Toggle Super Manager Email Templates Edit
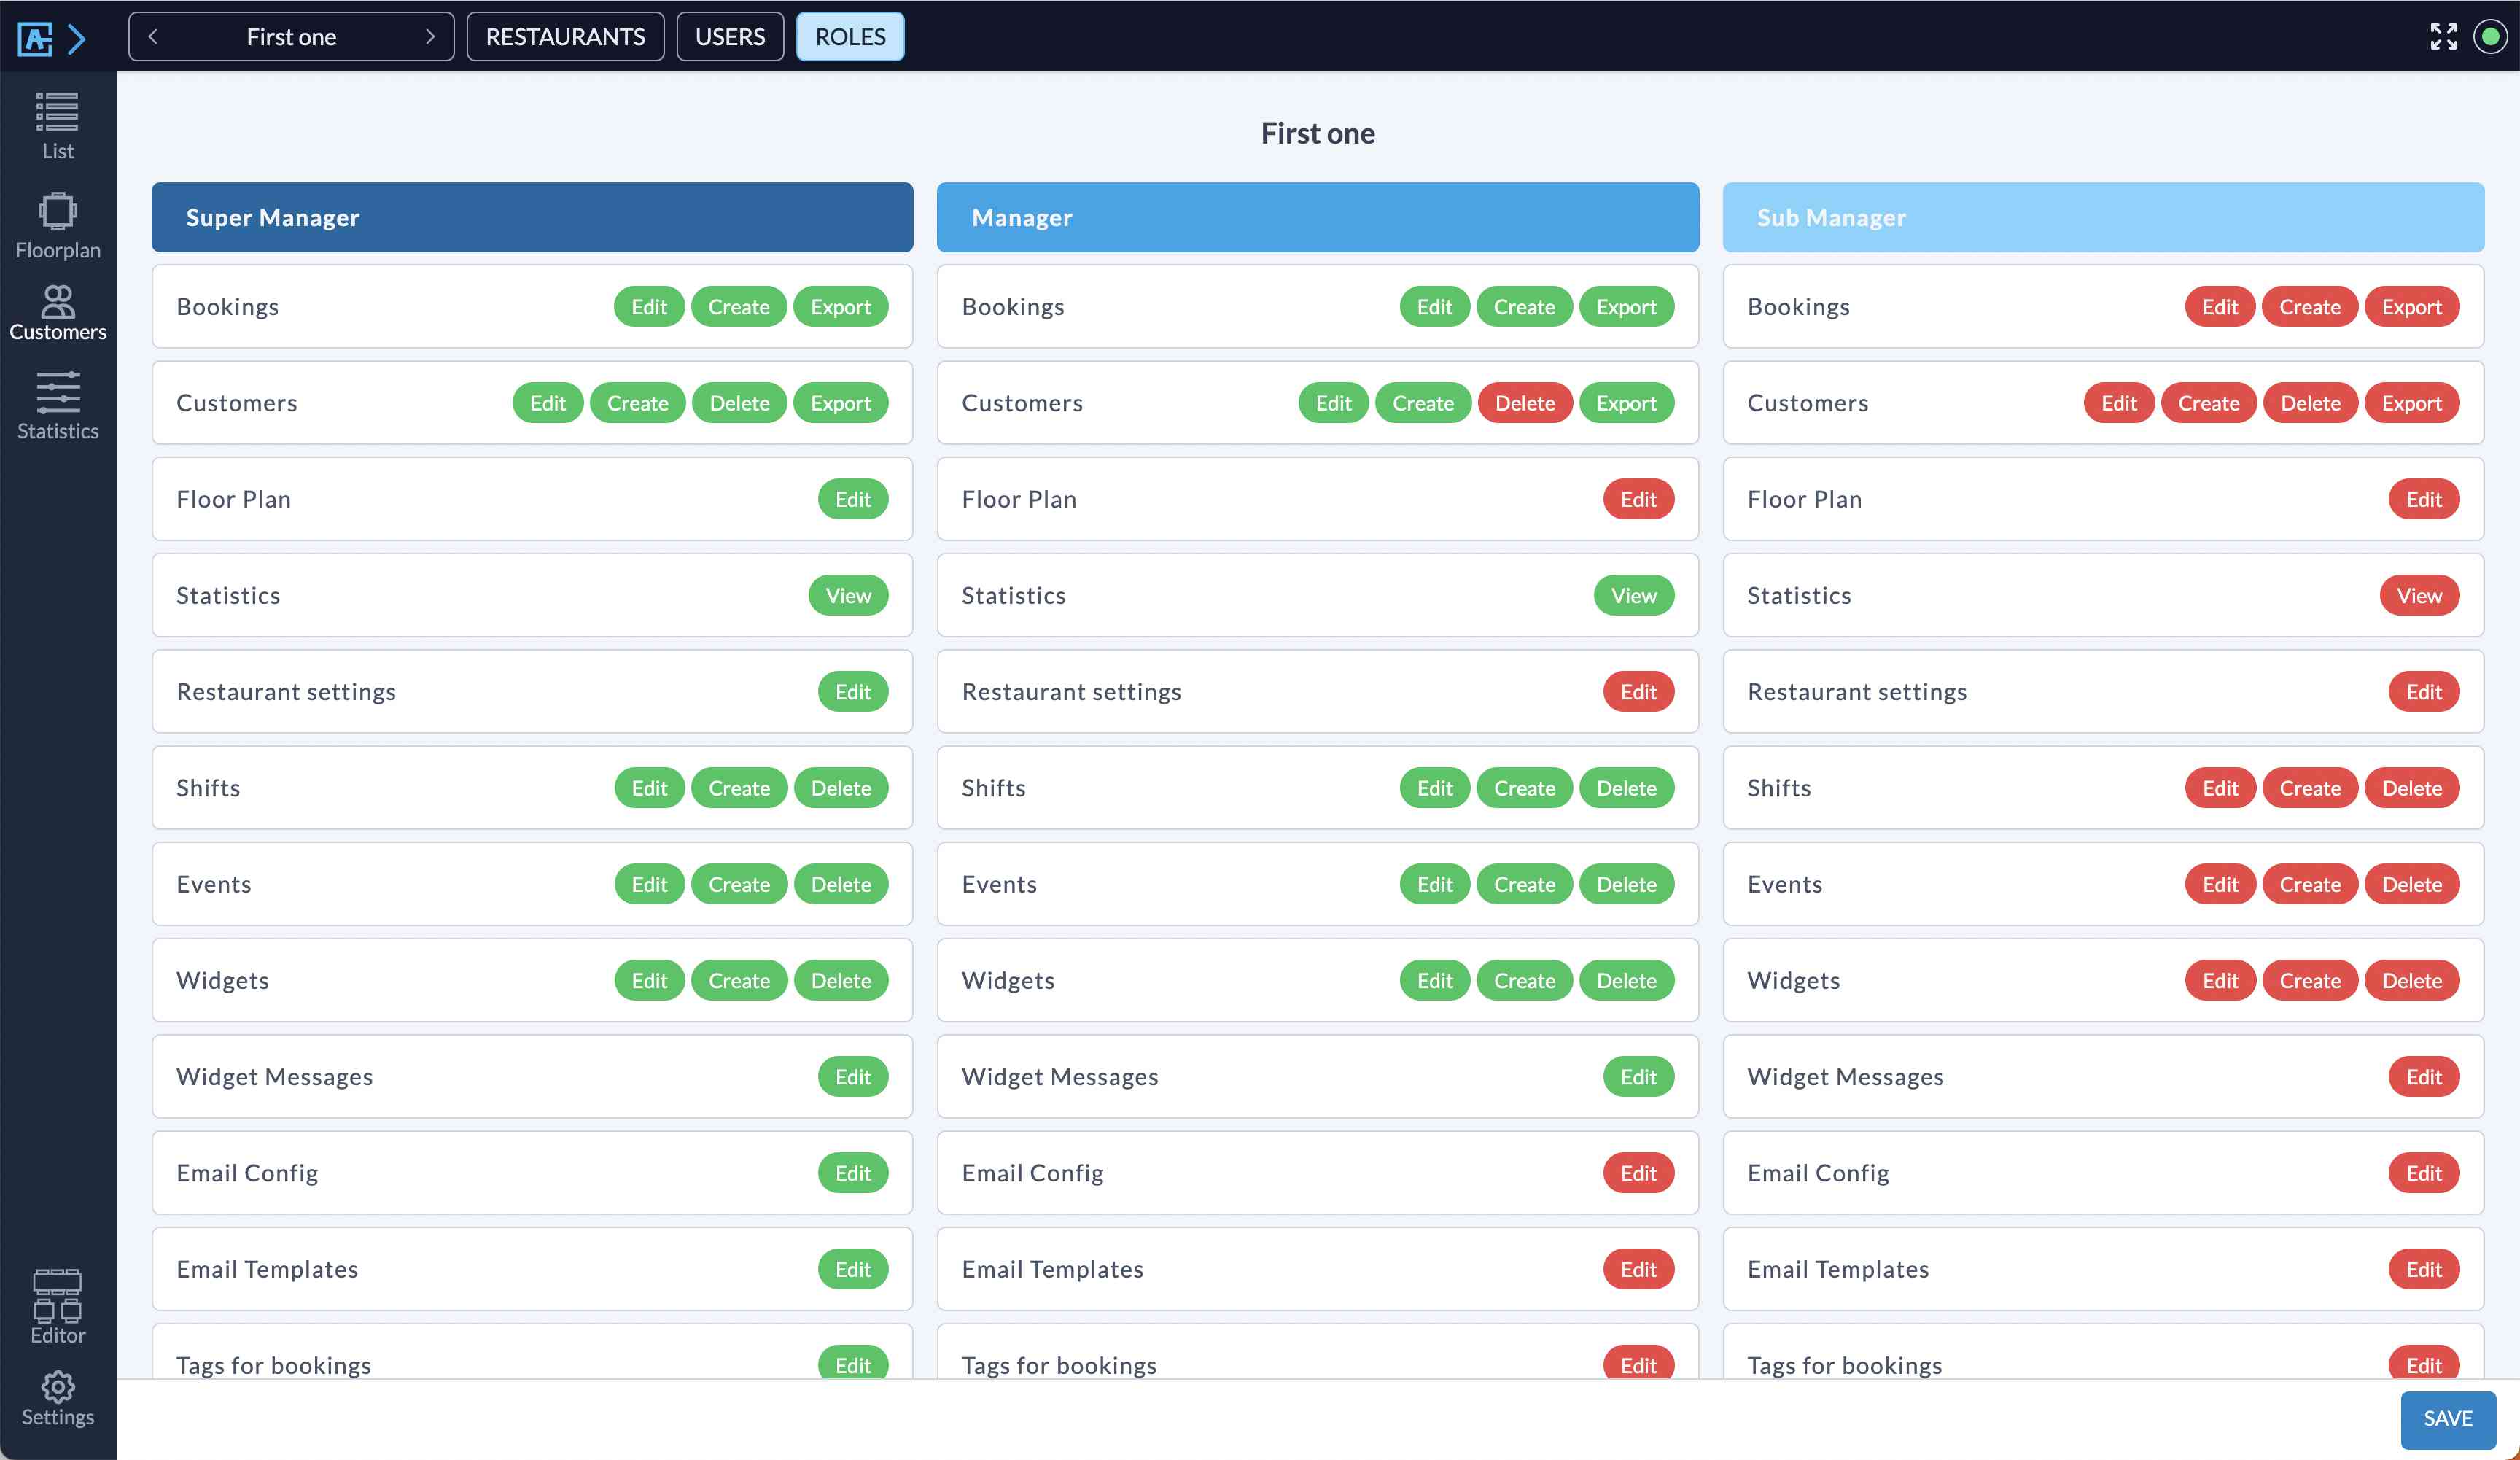 853,1269
